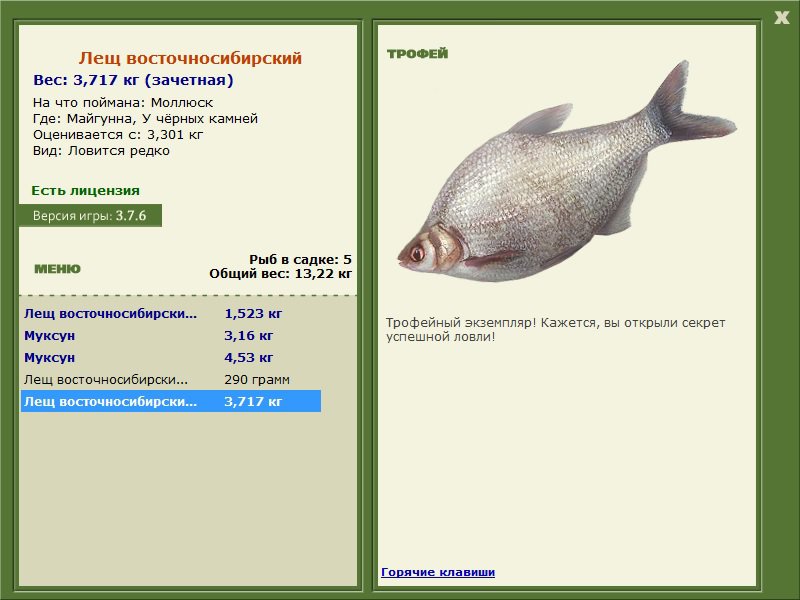Screen dimensions: 800x600
Task: Click the На что поймана: Моллюск line
Action: click(123, 103)
